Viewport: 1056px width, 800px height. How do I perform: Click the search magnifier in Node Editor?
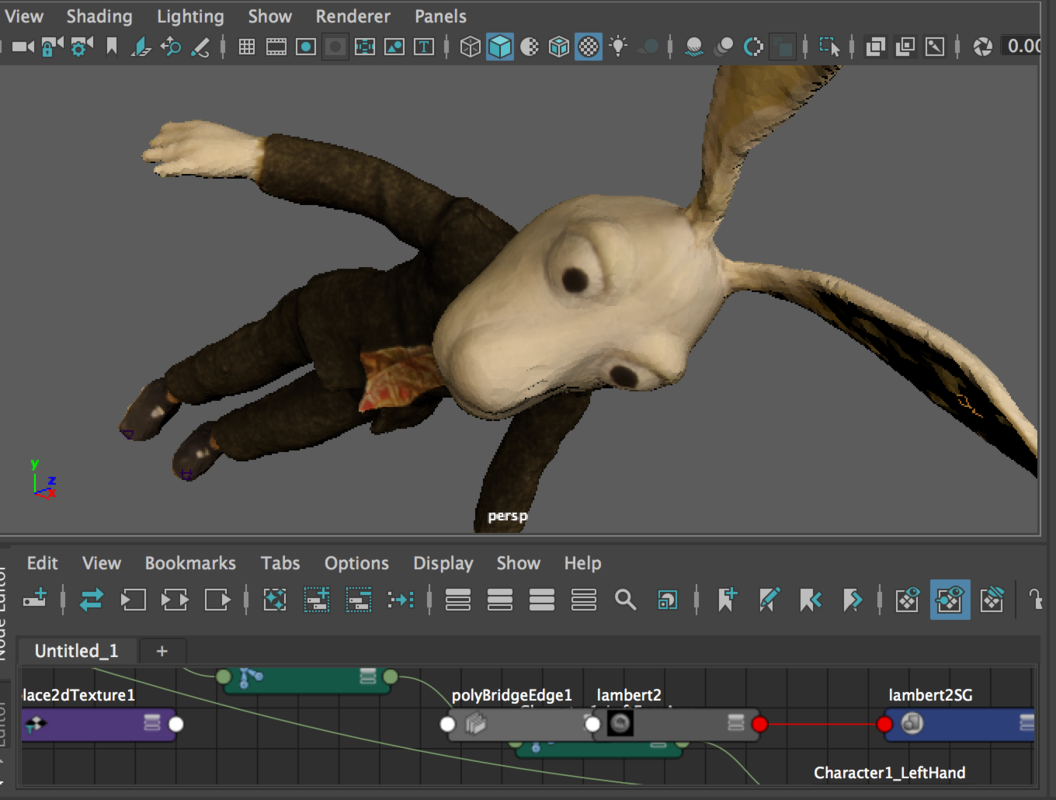click(625, 600)
